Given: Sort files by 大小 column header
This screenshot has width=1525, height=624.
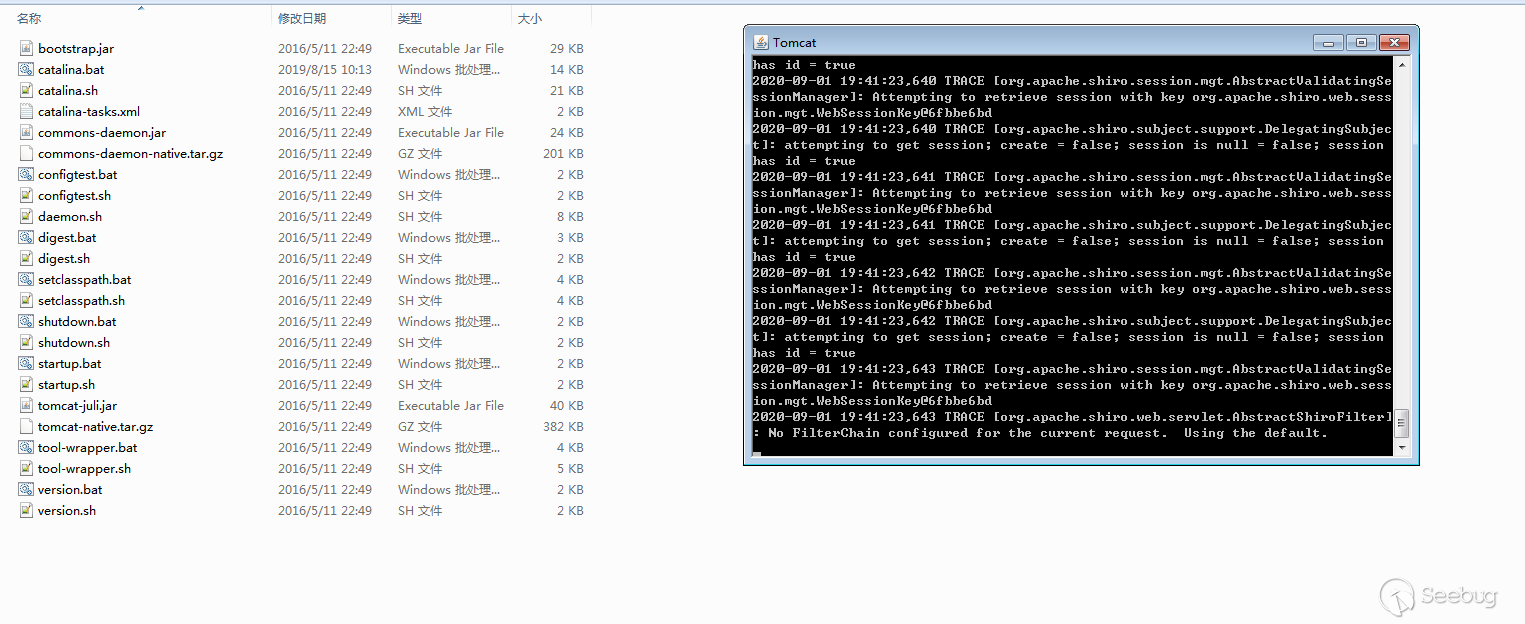Looking at the screenshot, I should tap(530, 18).
